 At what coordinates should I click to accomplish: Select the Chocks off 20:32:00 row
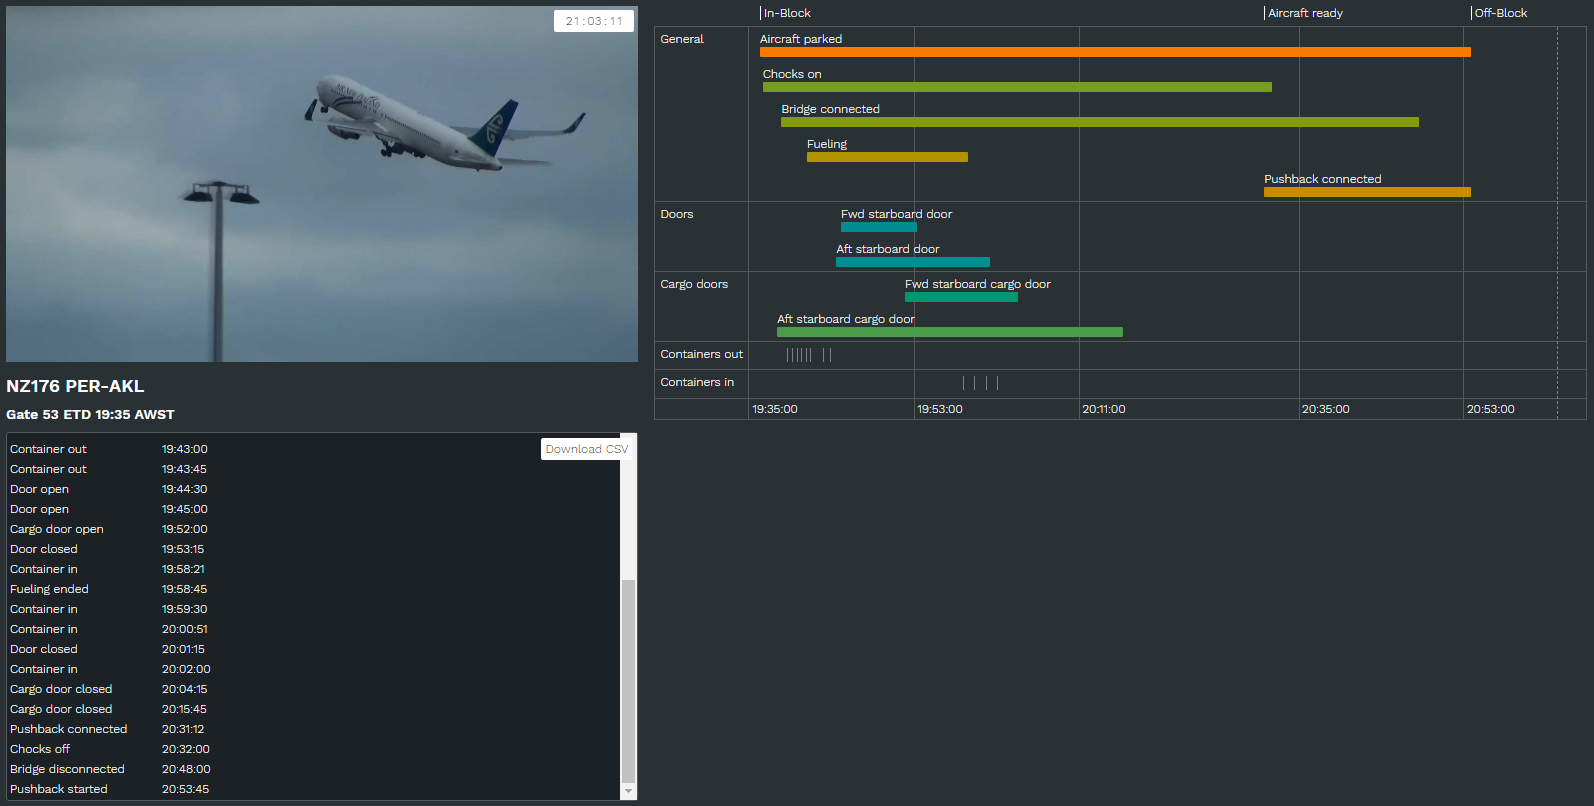coord(314,749)
